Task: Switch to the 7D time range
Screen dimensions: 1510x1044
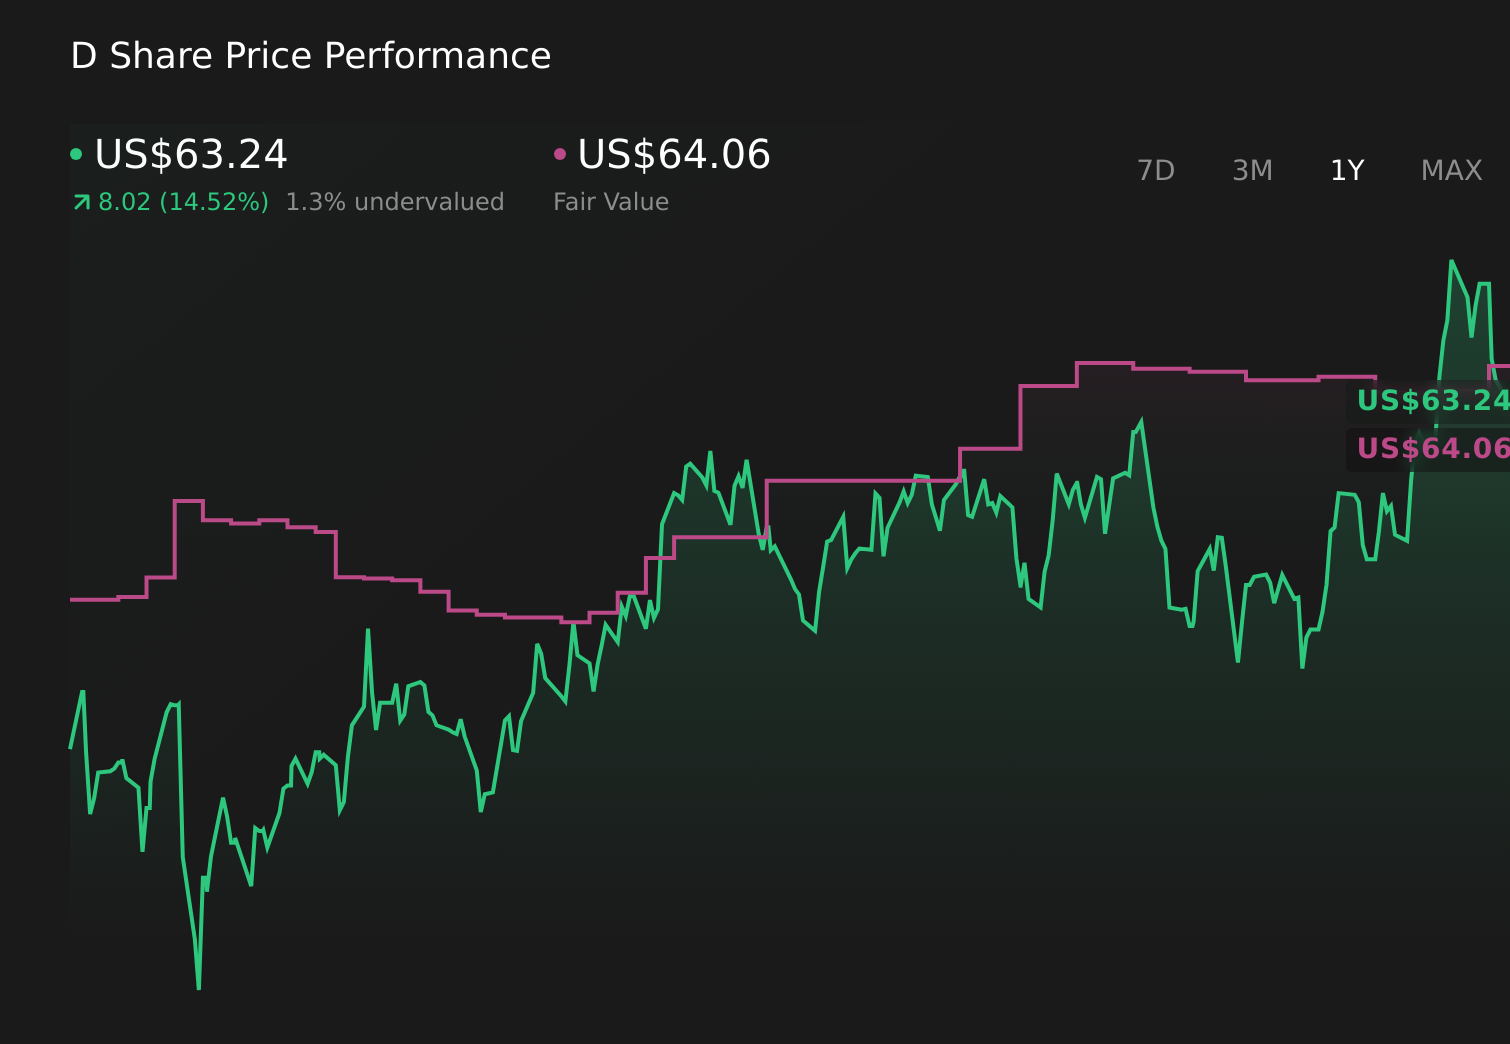Action: pyautogui.click(x=1156, y=171)
